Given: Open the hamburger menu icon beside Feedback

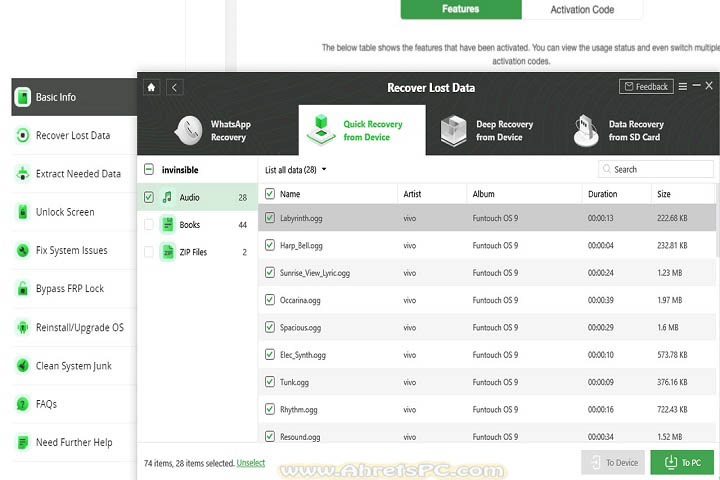Looking at the screenshot, I should pyautogui.click(x=683, y=86).
